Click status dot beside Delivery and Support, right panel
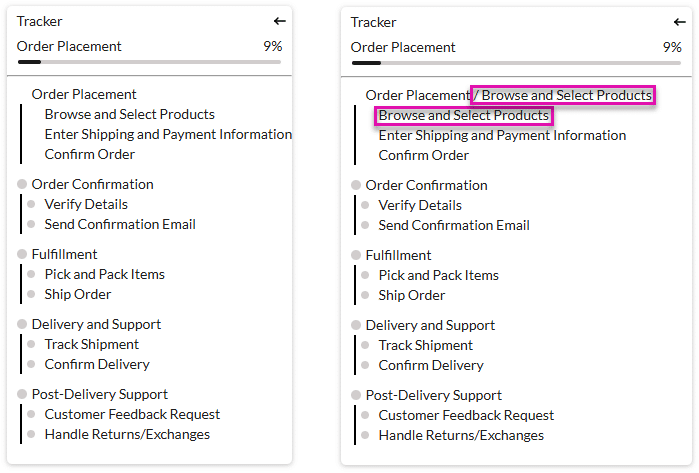699x473 pixels. point(357,325)
